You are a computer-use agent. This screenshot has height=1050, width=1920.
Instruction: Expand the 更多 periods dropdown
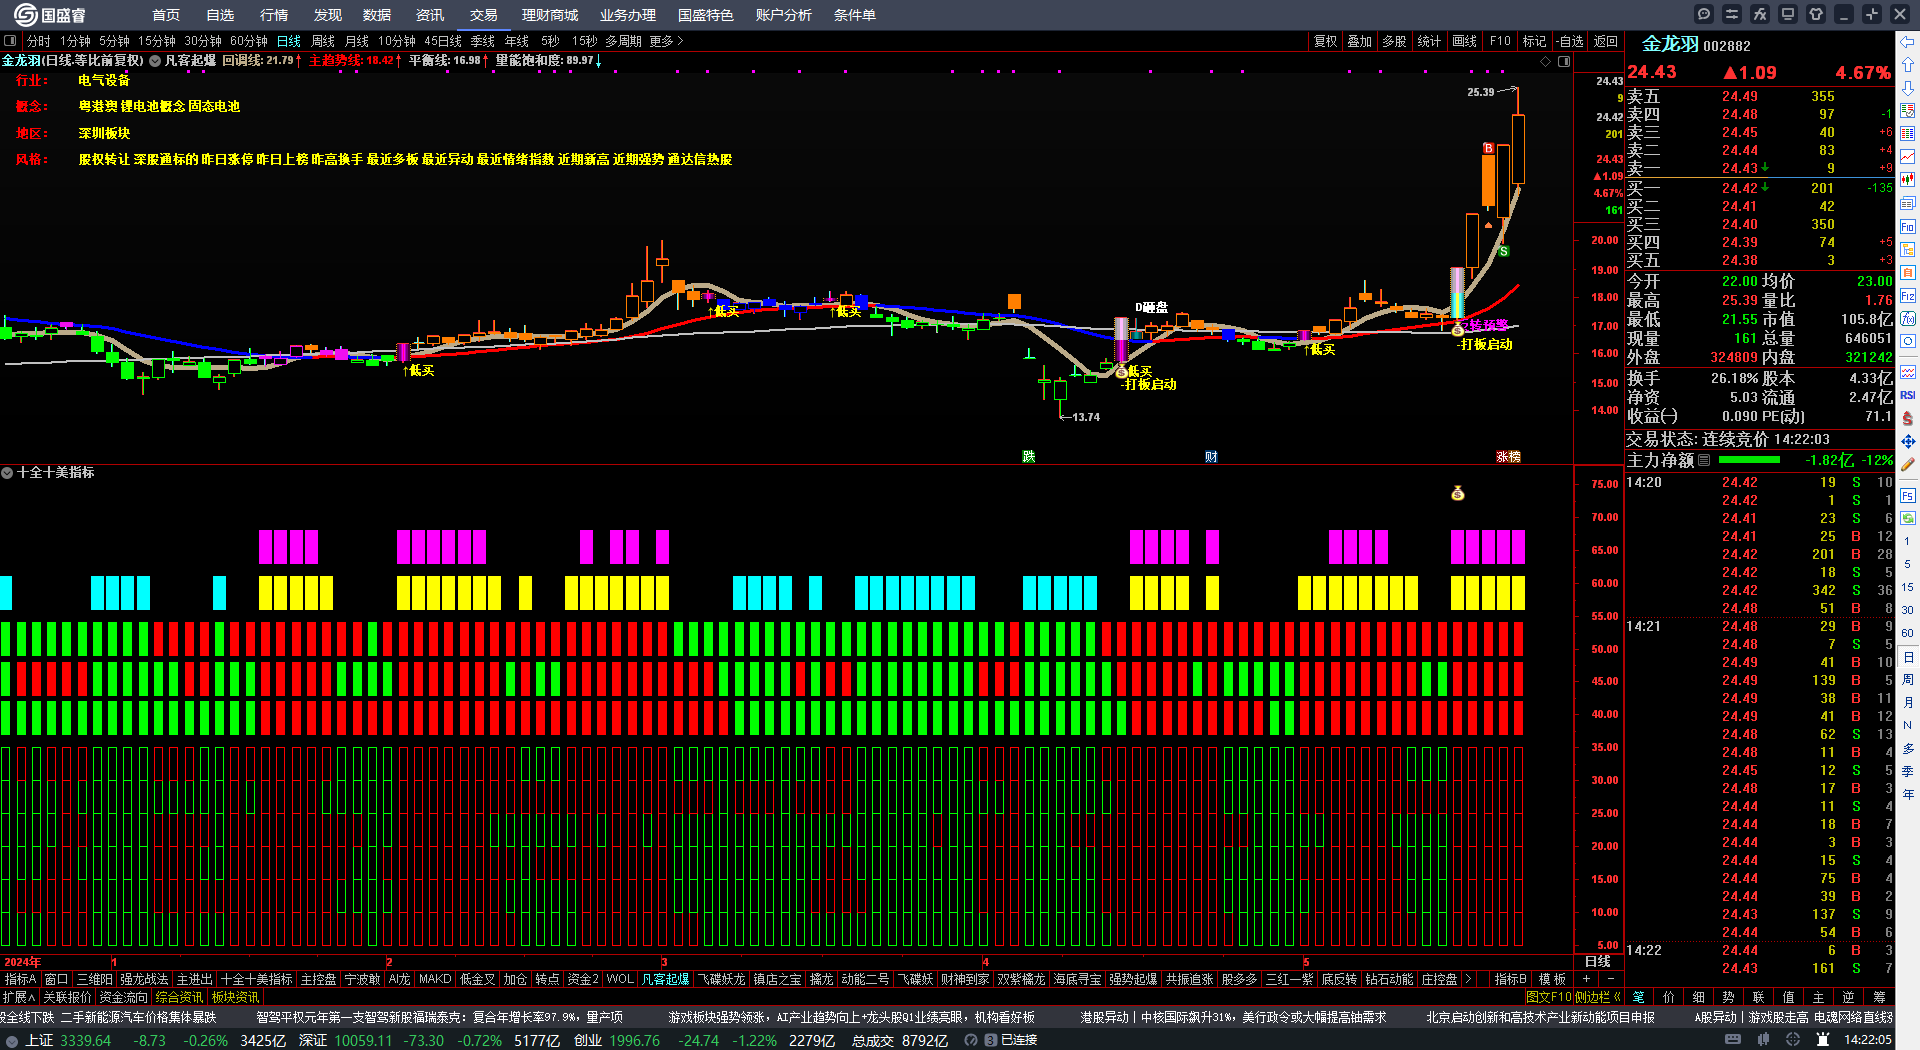[x=666, y=41]
